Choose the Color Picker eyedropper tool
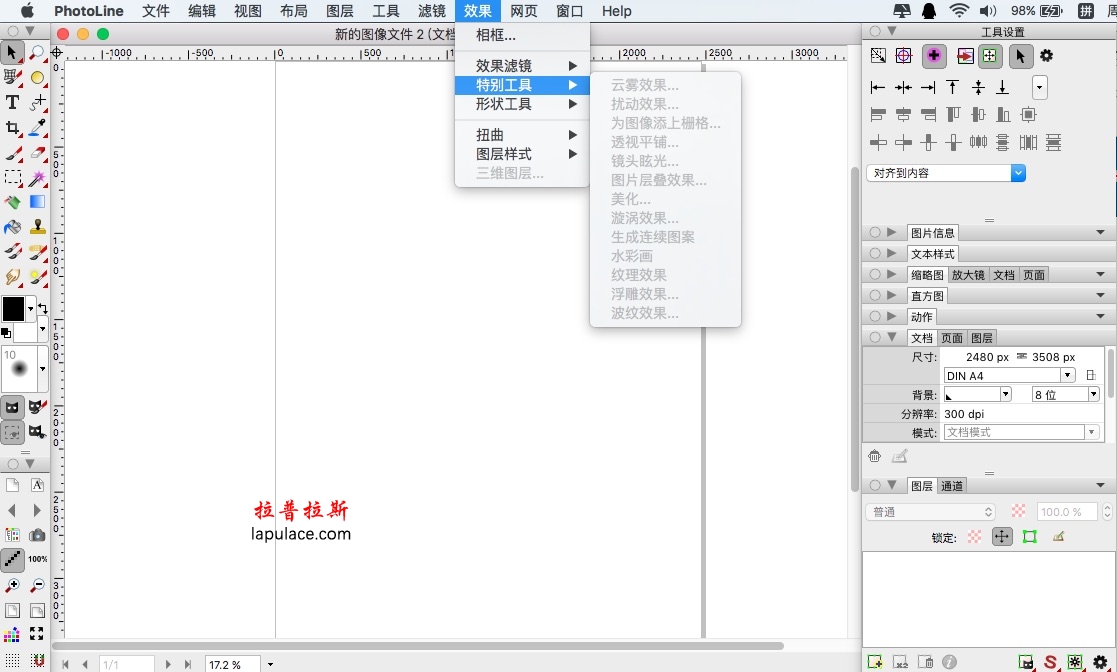 click(37, 128)
